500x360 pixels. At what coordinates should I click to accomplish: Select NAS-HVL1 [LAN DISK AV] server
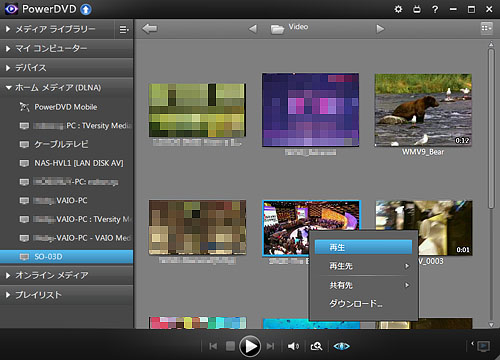coord(79,163)
